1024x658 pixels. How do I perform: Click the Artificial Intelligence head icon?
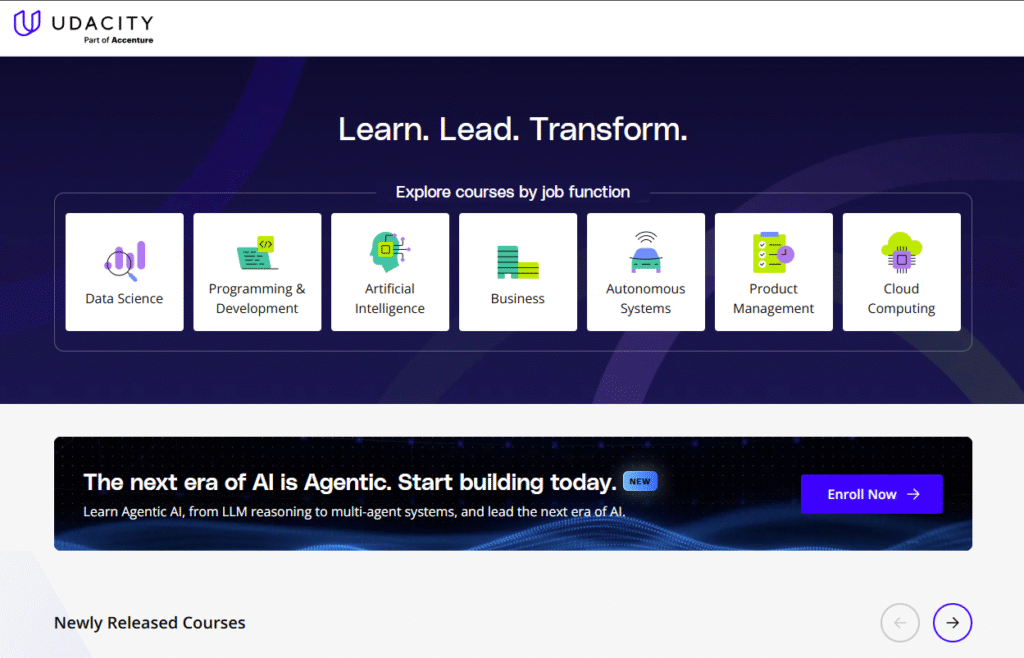[x=389, y=252]
